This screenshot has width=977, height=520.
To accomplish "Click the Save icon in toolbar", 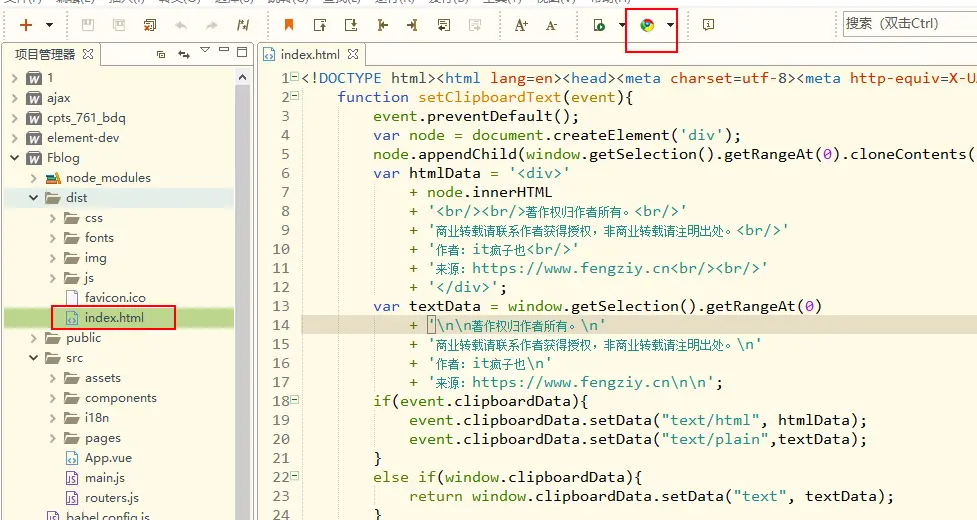I will tap(88, 25).
